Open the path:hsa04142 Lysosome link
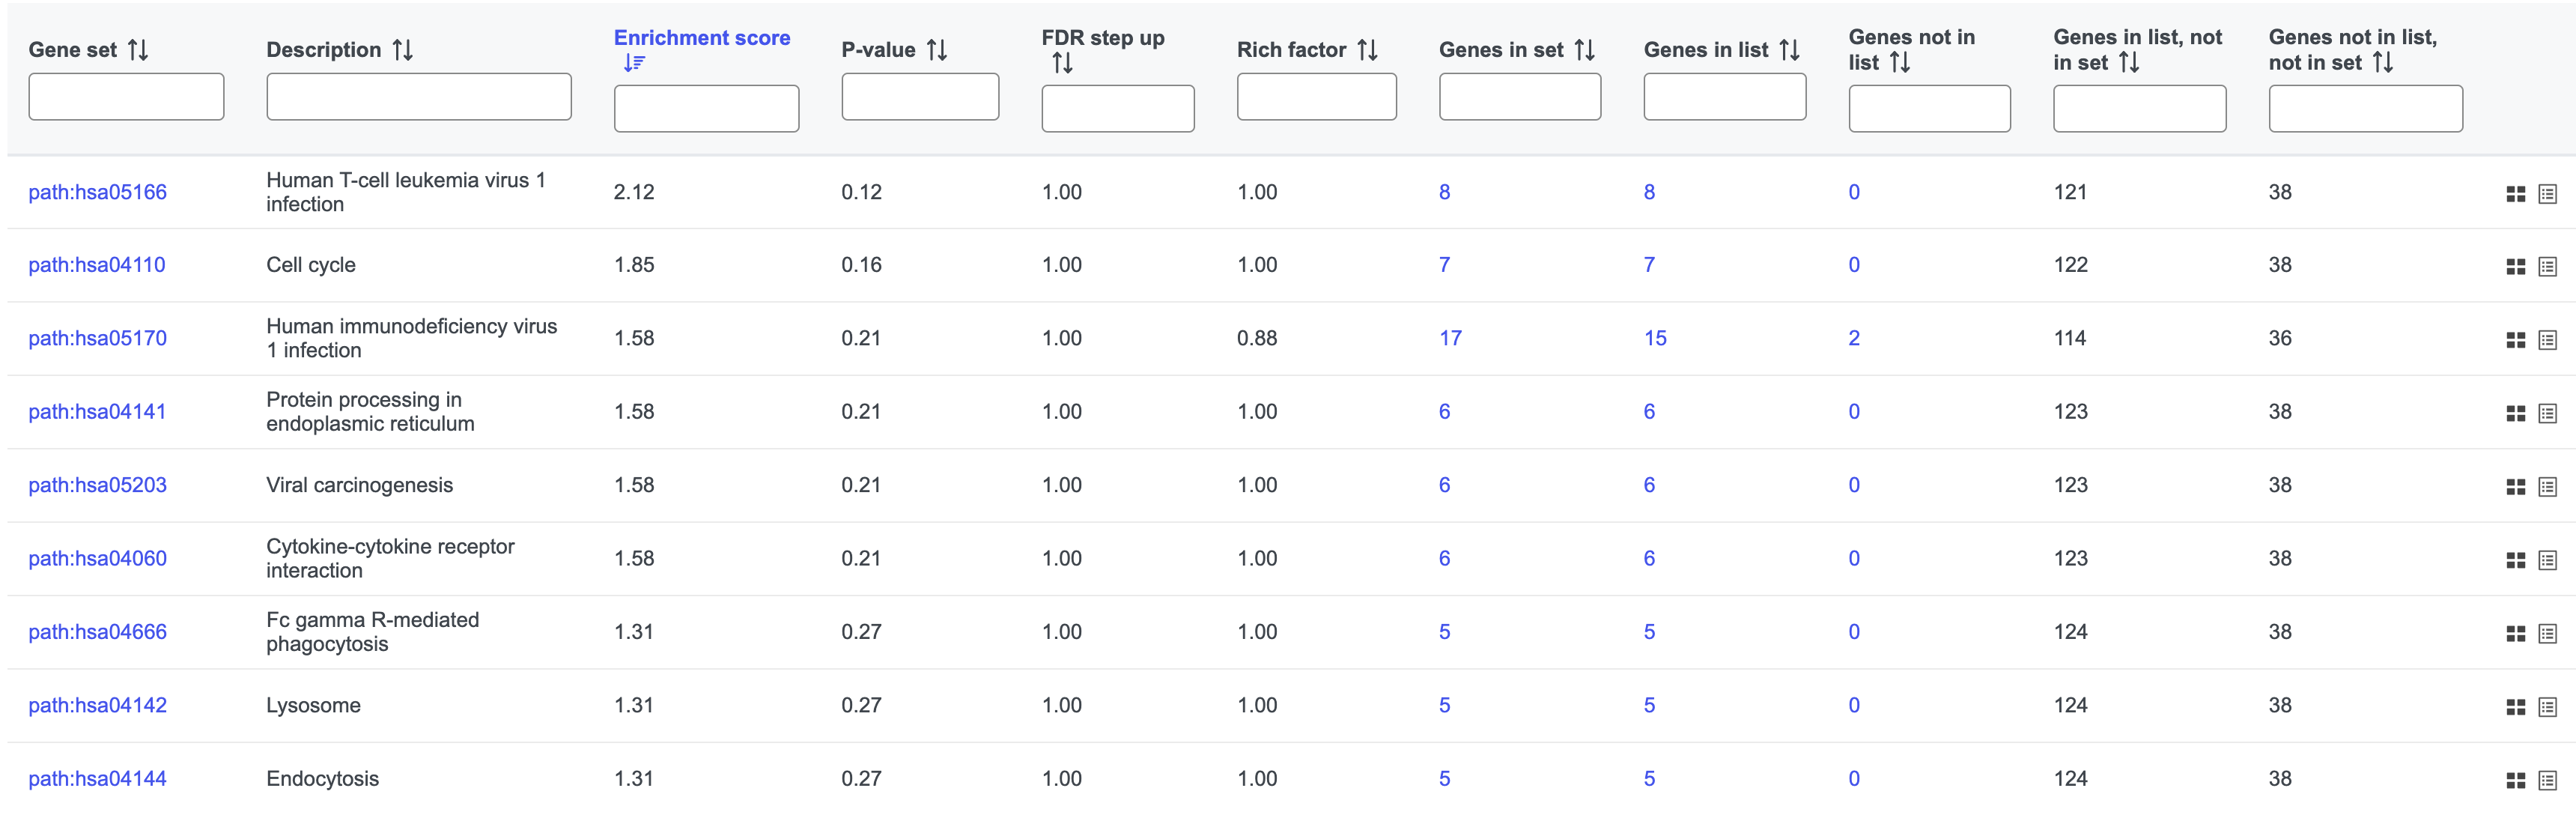 (x=97, y=705)
